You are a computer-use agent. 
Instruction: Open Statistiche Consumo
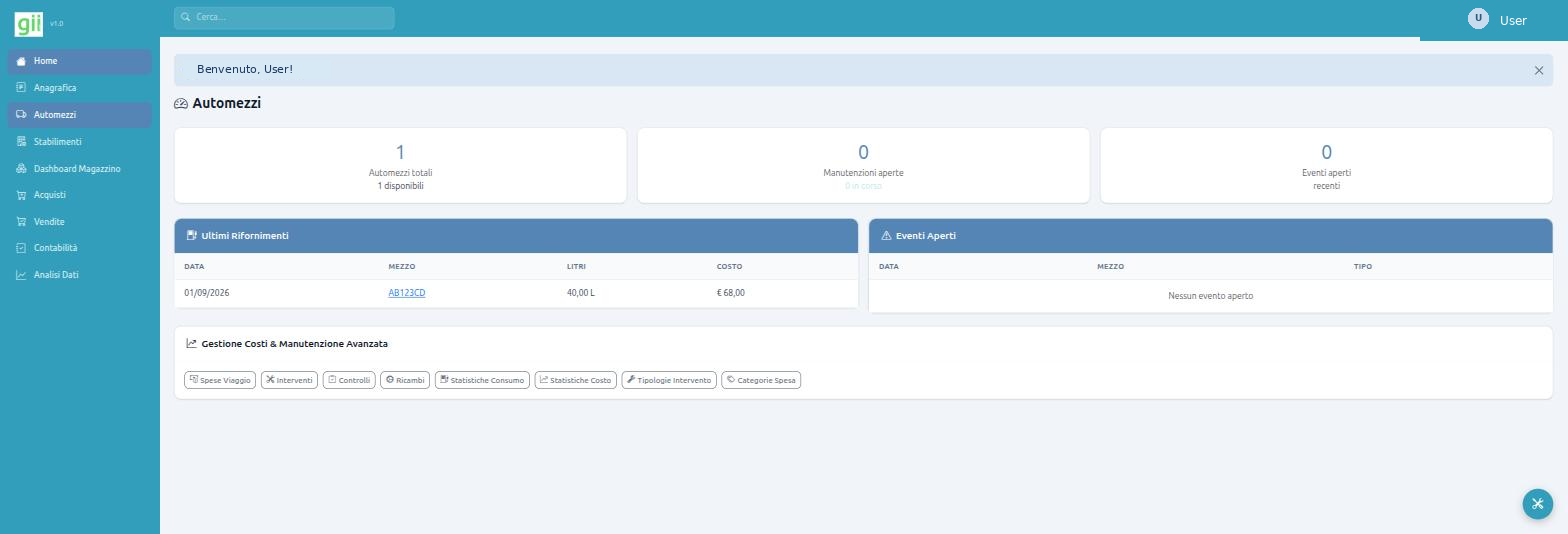pyautogui.click(x=482, y=380)
